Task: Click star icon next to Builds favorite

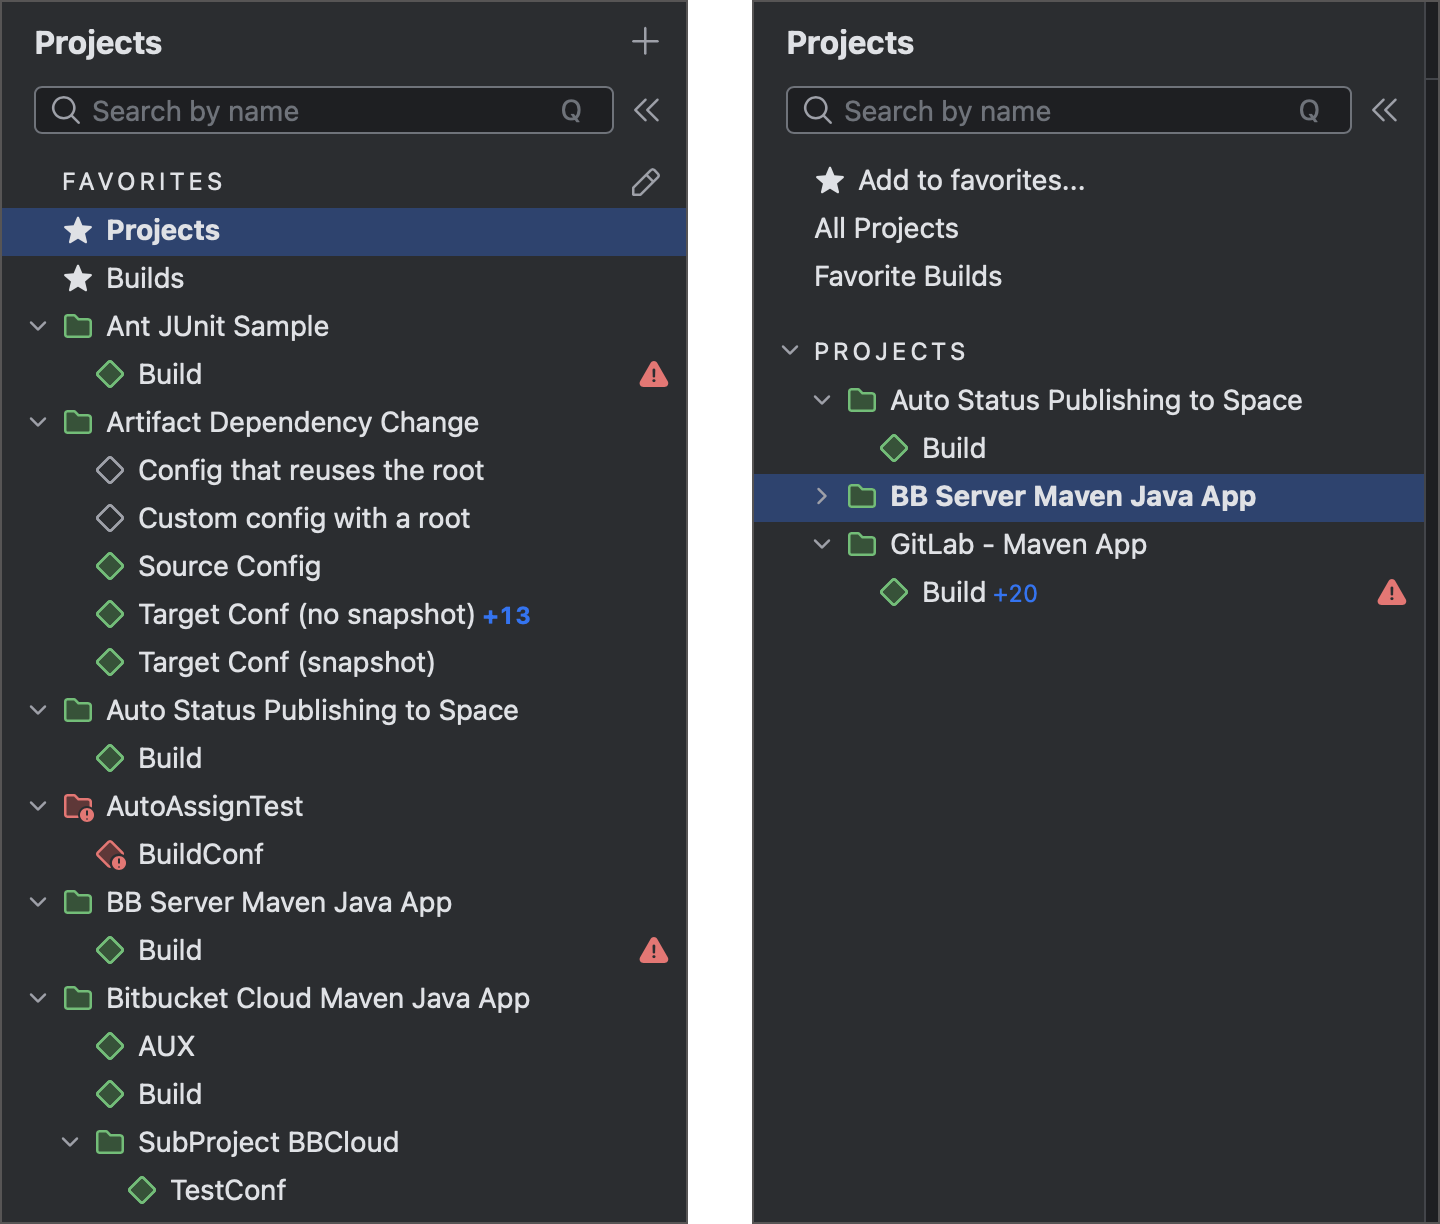Action: click(x=78, y=279)
